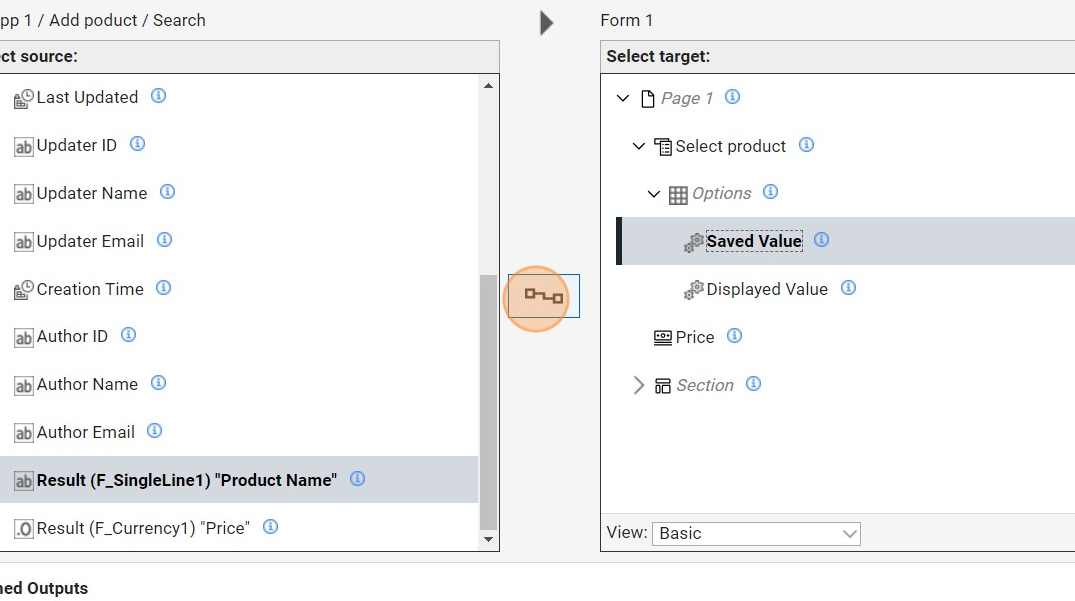This screenshot has width=1075, height=601.
Task: Open the View dropdown set to Basic
Action: (x=755, y=533)
